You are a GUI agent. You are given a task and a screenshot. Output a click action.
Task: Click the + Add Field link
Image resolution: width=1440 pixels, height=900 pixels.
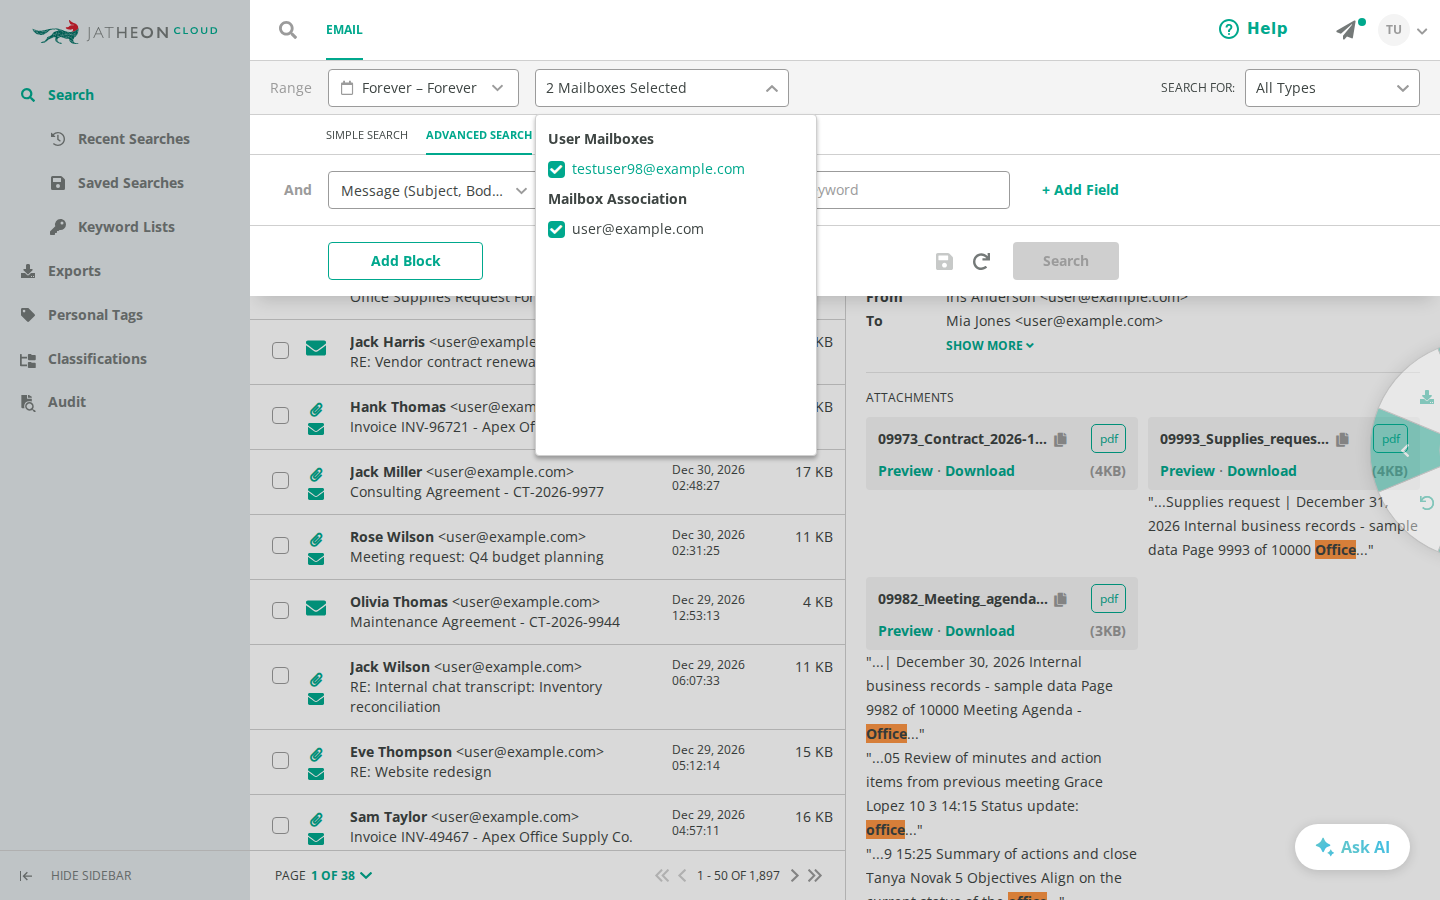pos(1080,190)
